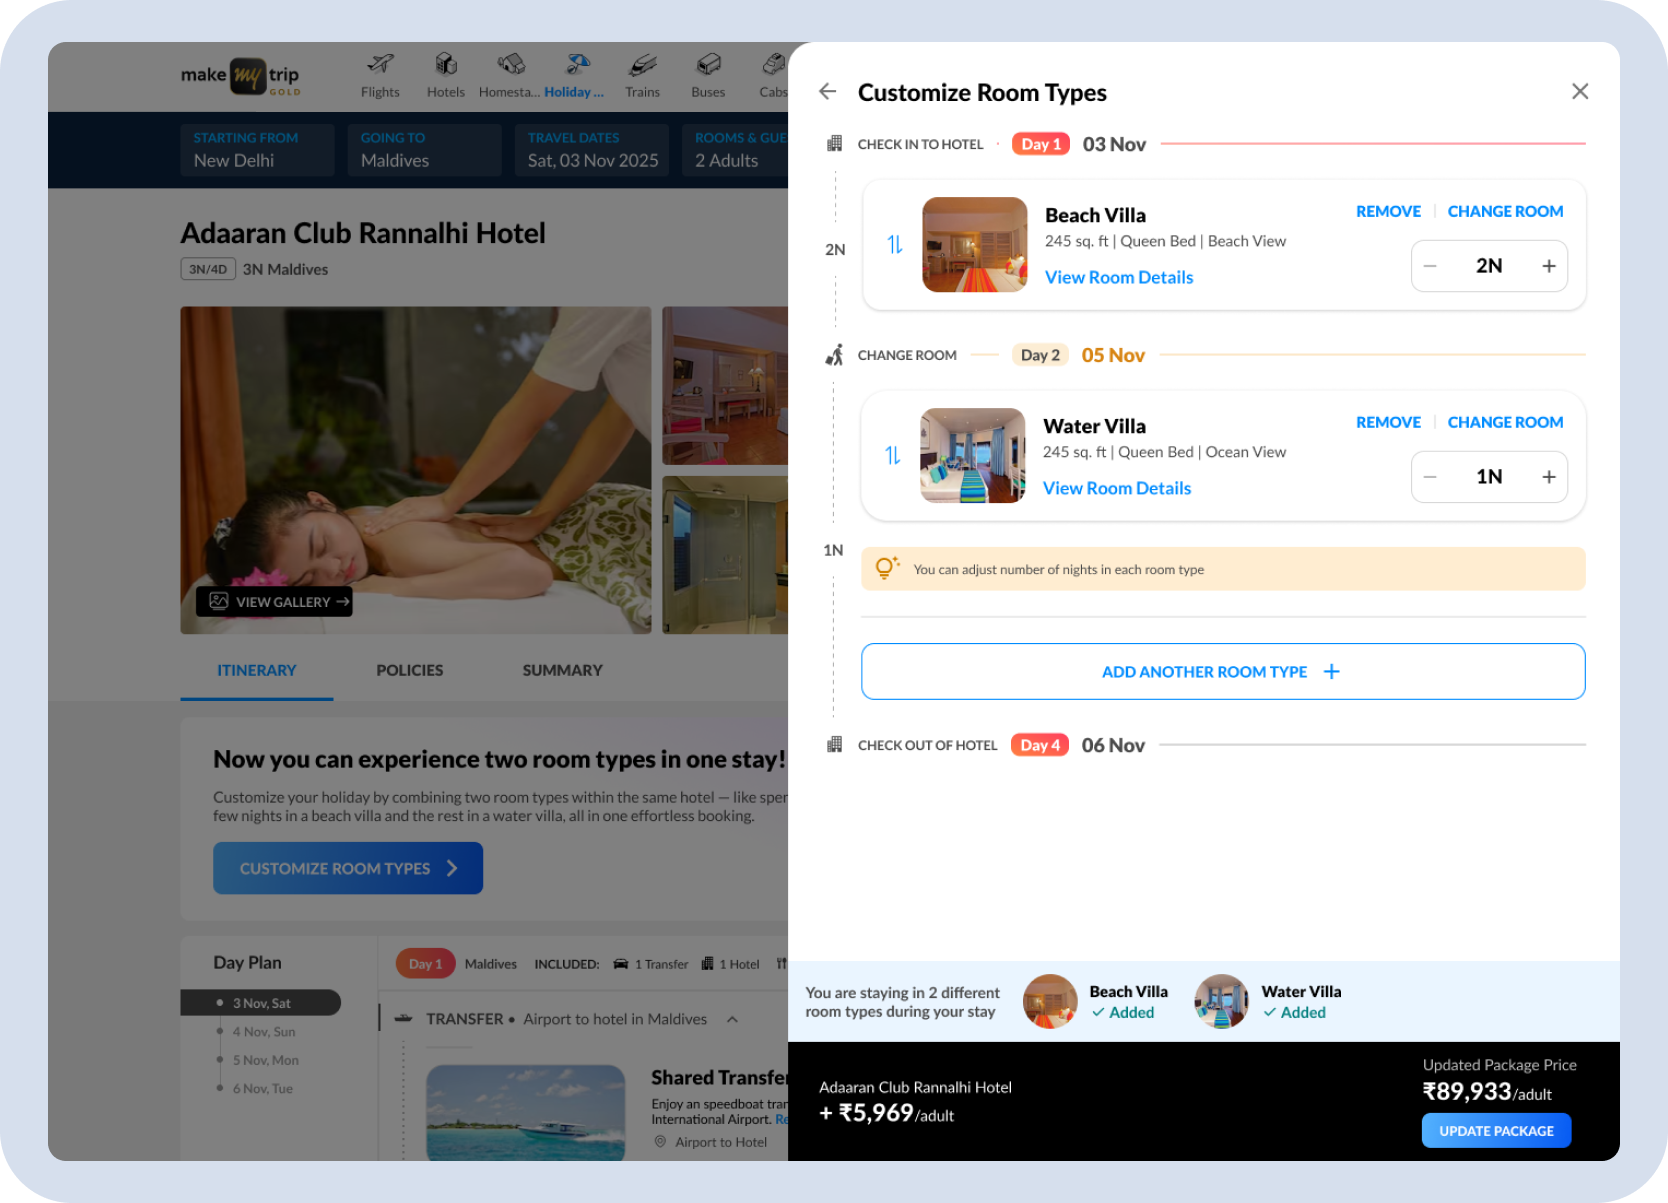Viewport: 1668px width, 1203px height.
Task: Click the building icon beside Check Out
Action: click(834, 745)
